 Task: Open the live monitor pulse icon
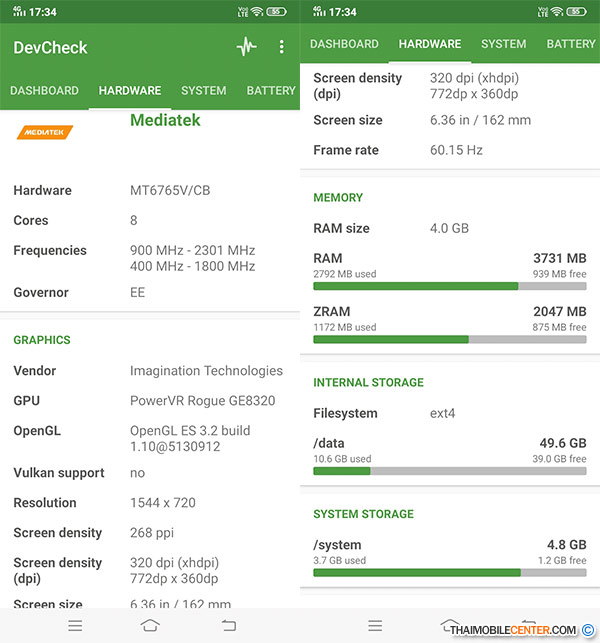click(246, 47)
